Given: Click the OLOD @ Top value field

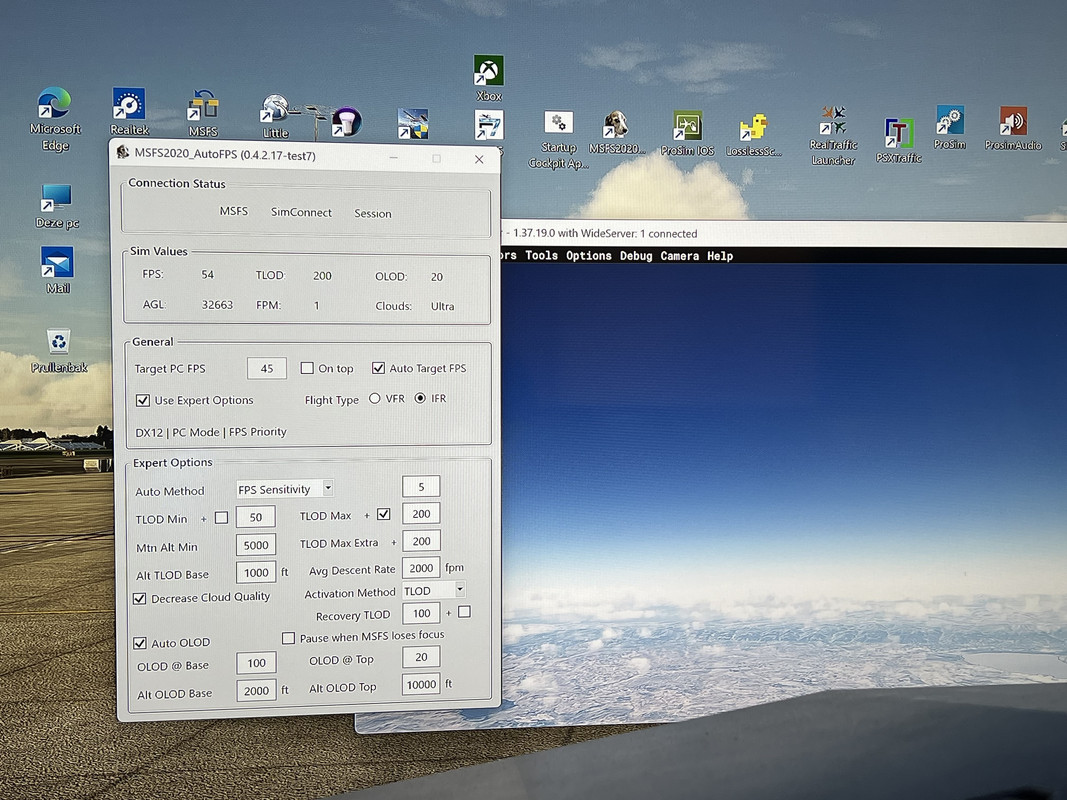Looking at the screenshot, I should coord(421,656).
